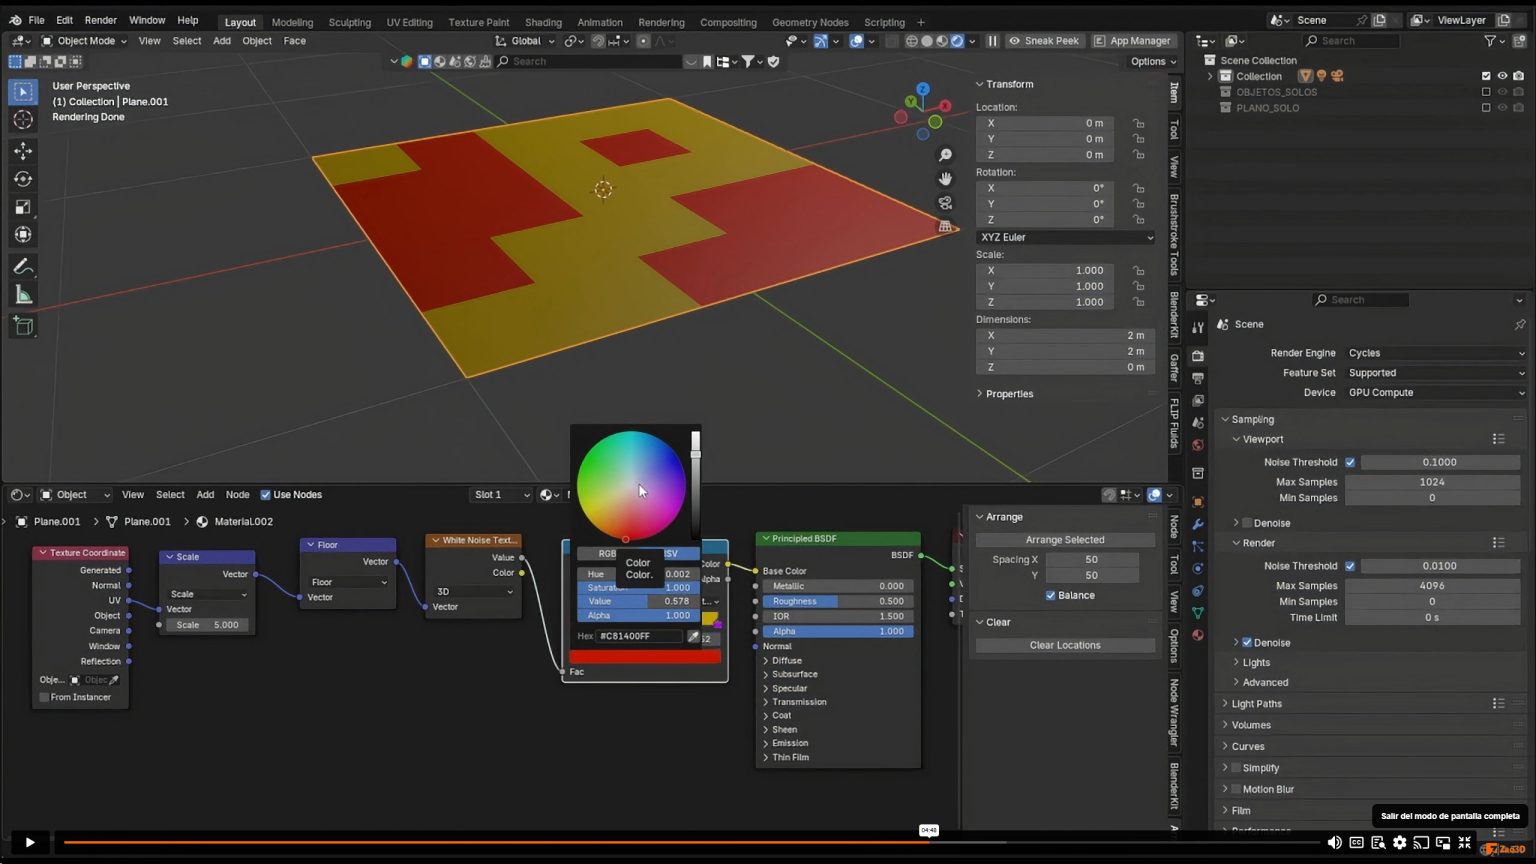Screen dimensions: 1536x864
Task: Open the Rendering menu in the top bar
Action: 661,21
